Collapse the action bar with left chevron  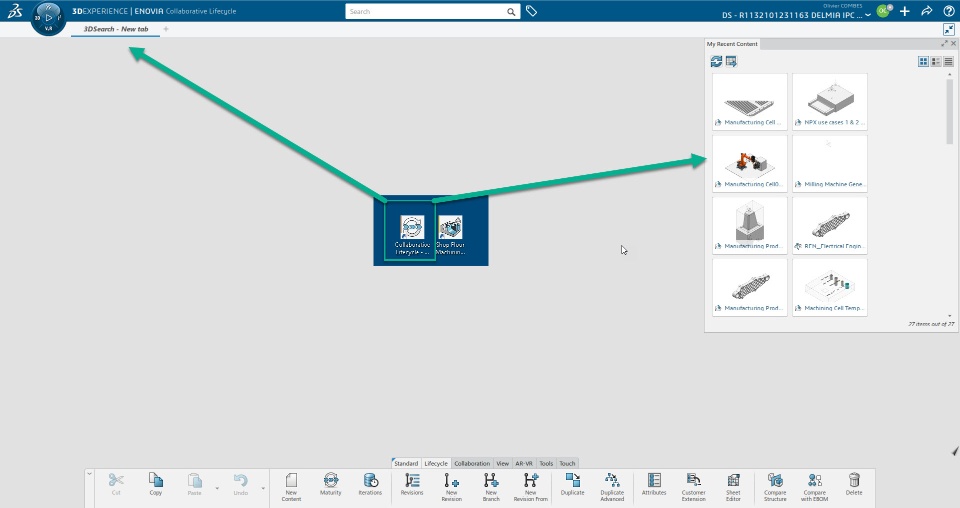pyautogui.click(x=89, y=474)
